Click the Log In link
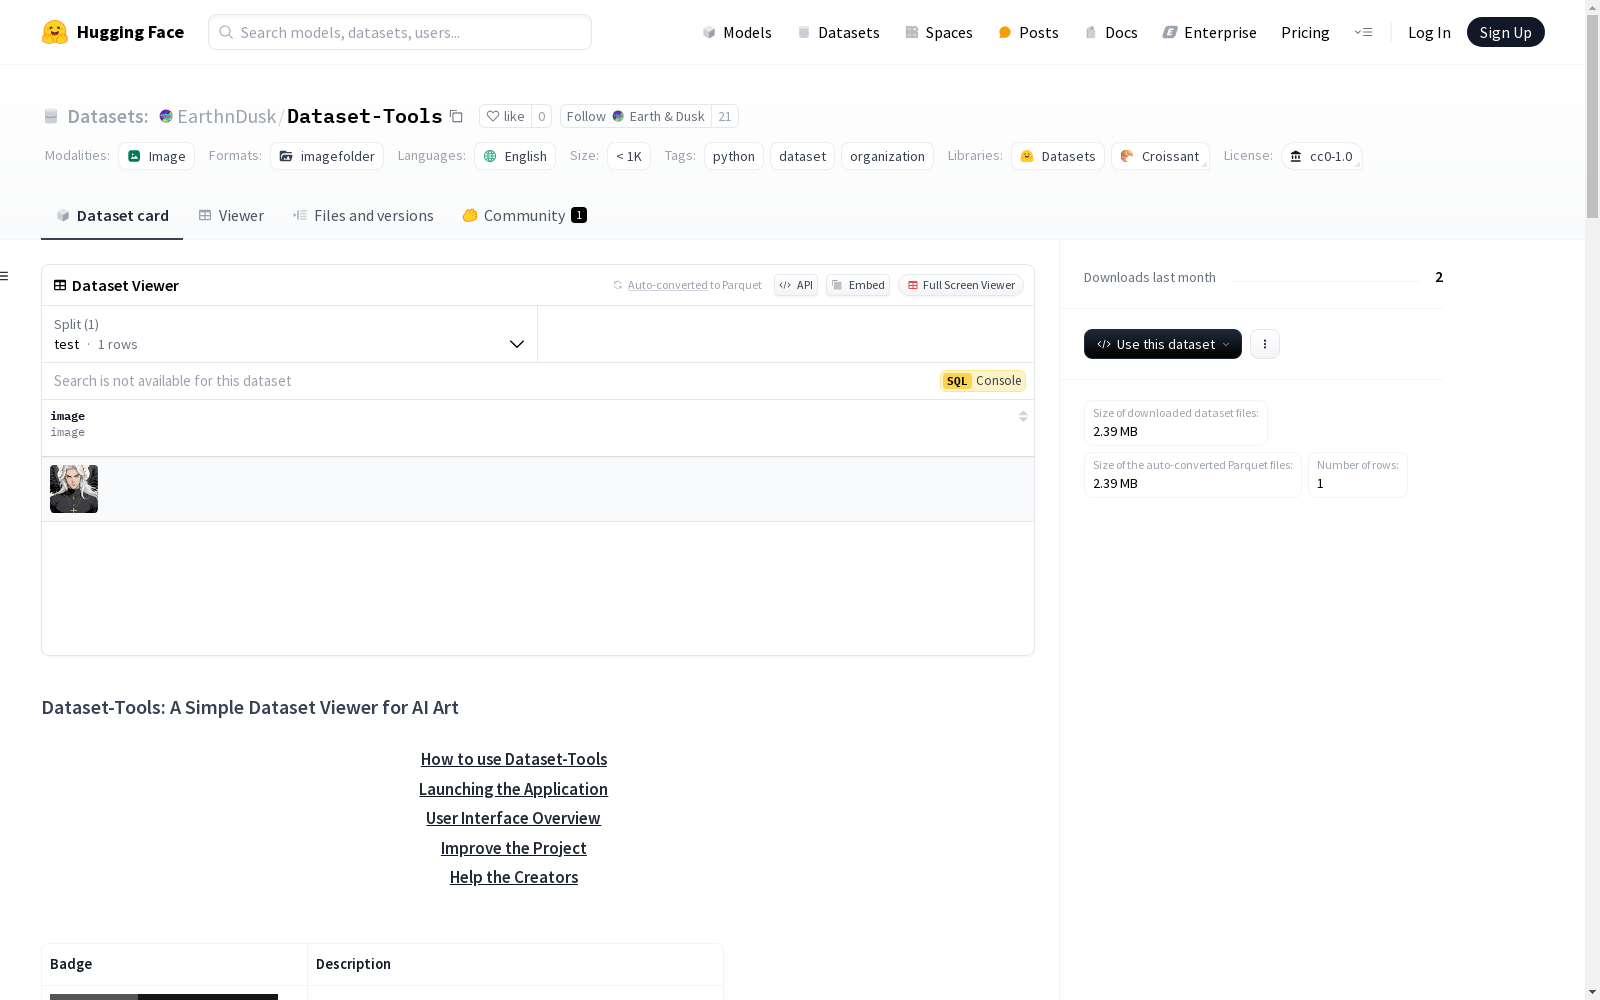The width and height of the screenshot is (1600, 1000). pos(1429,32)
